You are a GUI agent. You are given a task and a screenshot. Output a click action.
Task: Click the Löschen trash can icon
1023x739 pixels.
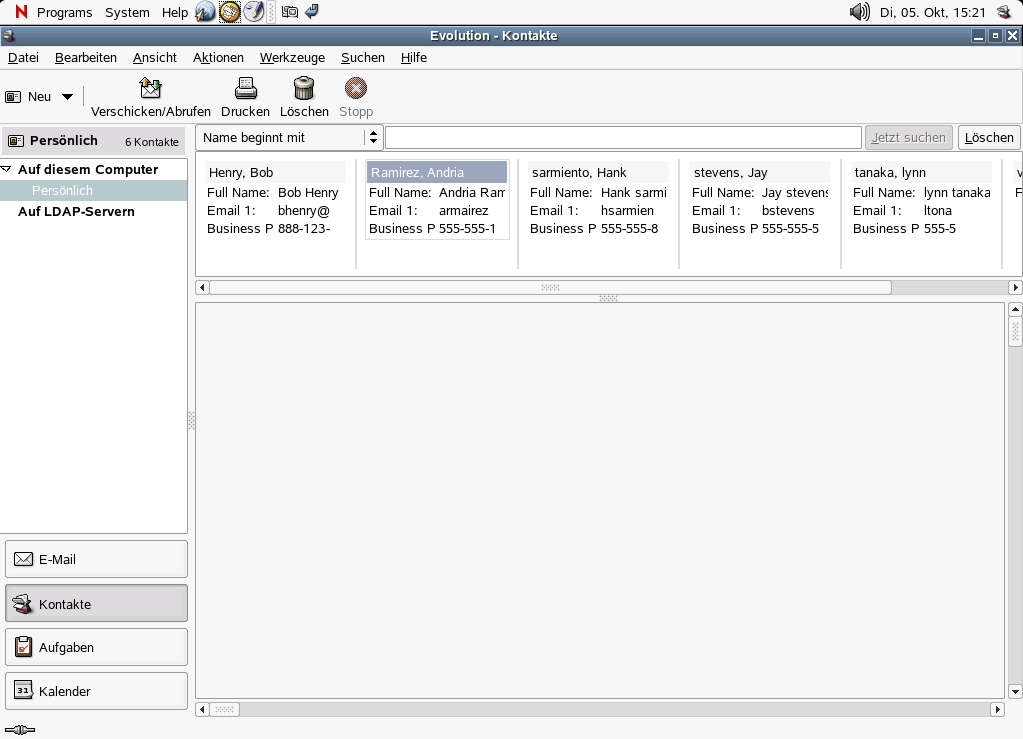pos(304,88)
